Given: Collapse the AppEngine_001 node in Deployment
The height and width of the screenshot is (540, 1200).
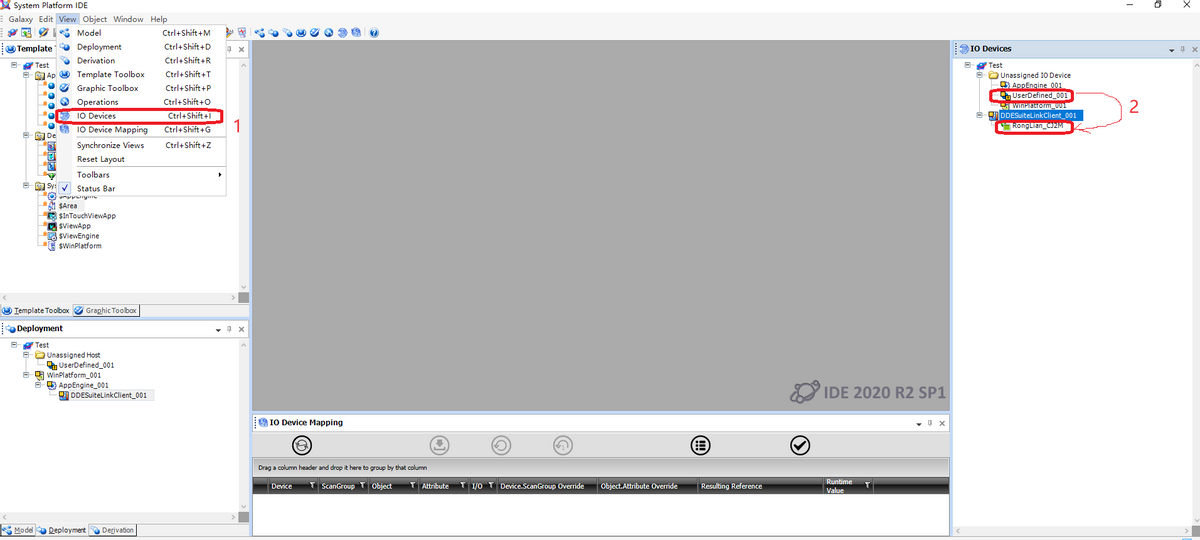Looking at the screenshot, I should [x=38, y=385].
